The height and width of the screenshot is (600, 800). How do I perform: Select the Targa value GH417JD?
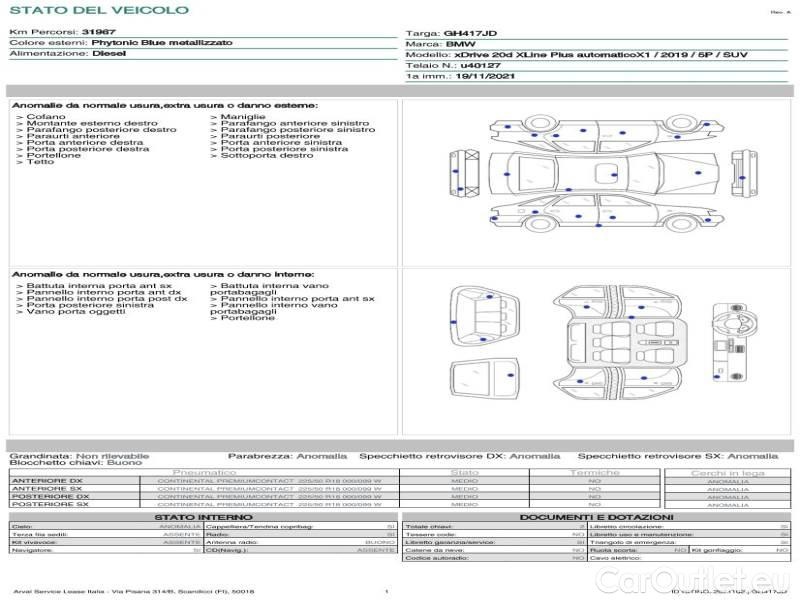click(466, 33)
